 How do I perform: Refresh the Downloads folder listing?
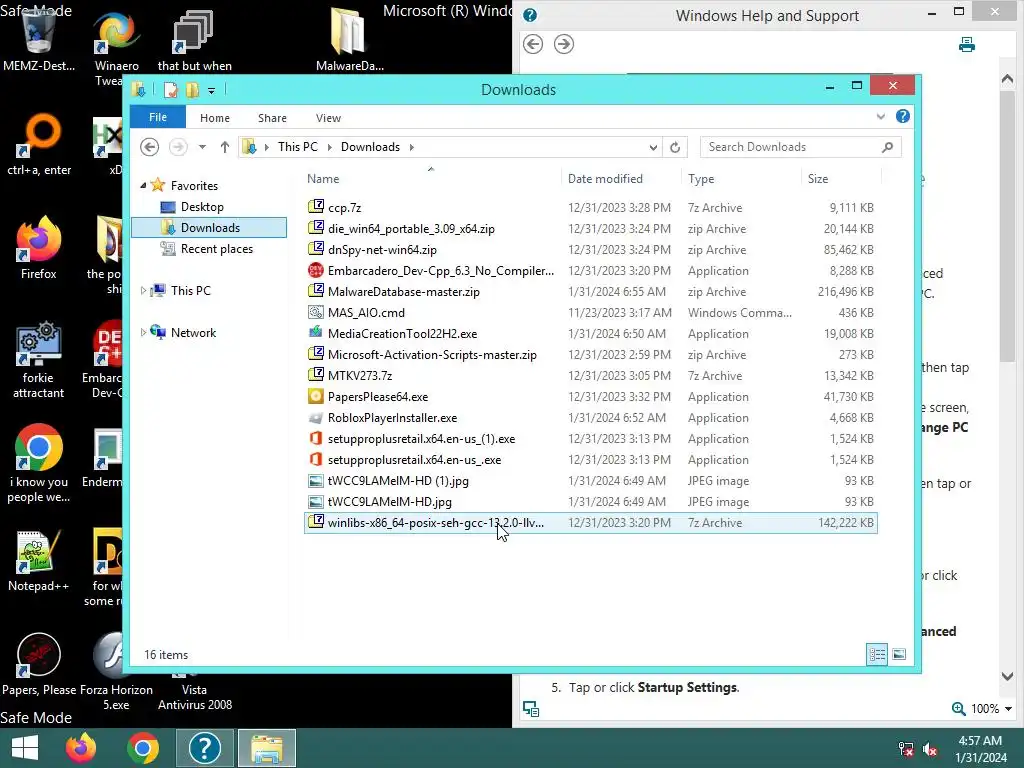(x=675, y=147)
